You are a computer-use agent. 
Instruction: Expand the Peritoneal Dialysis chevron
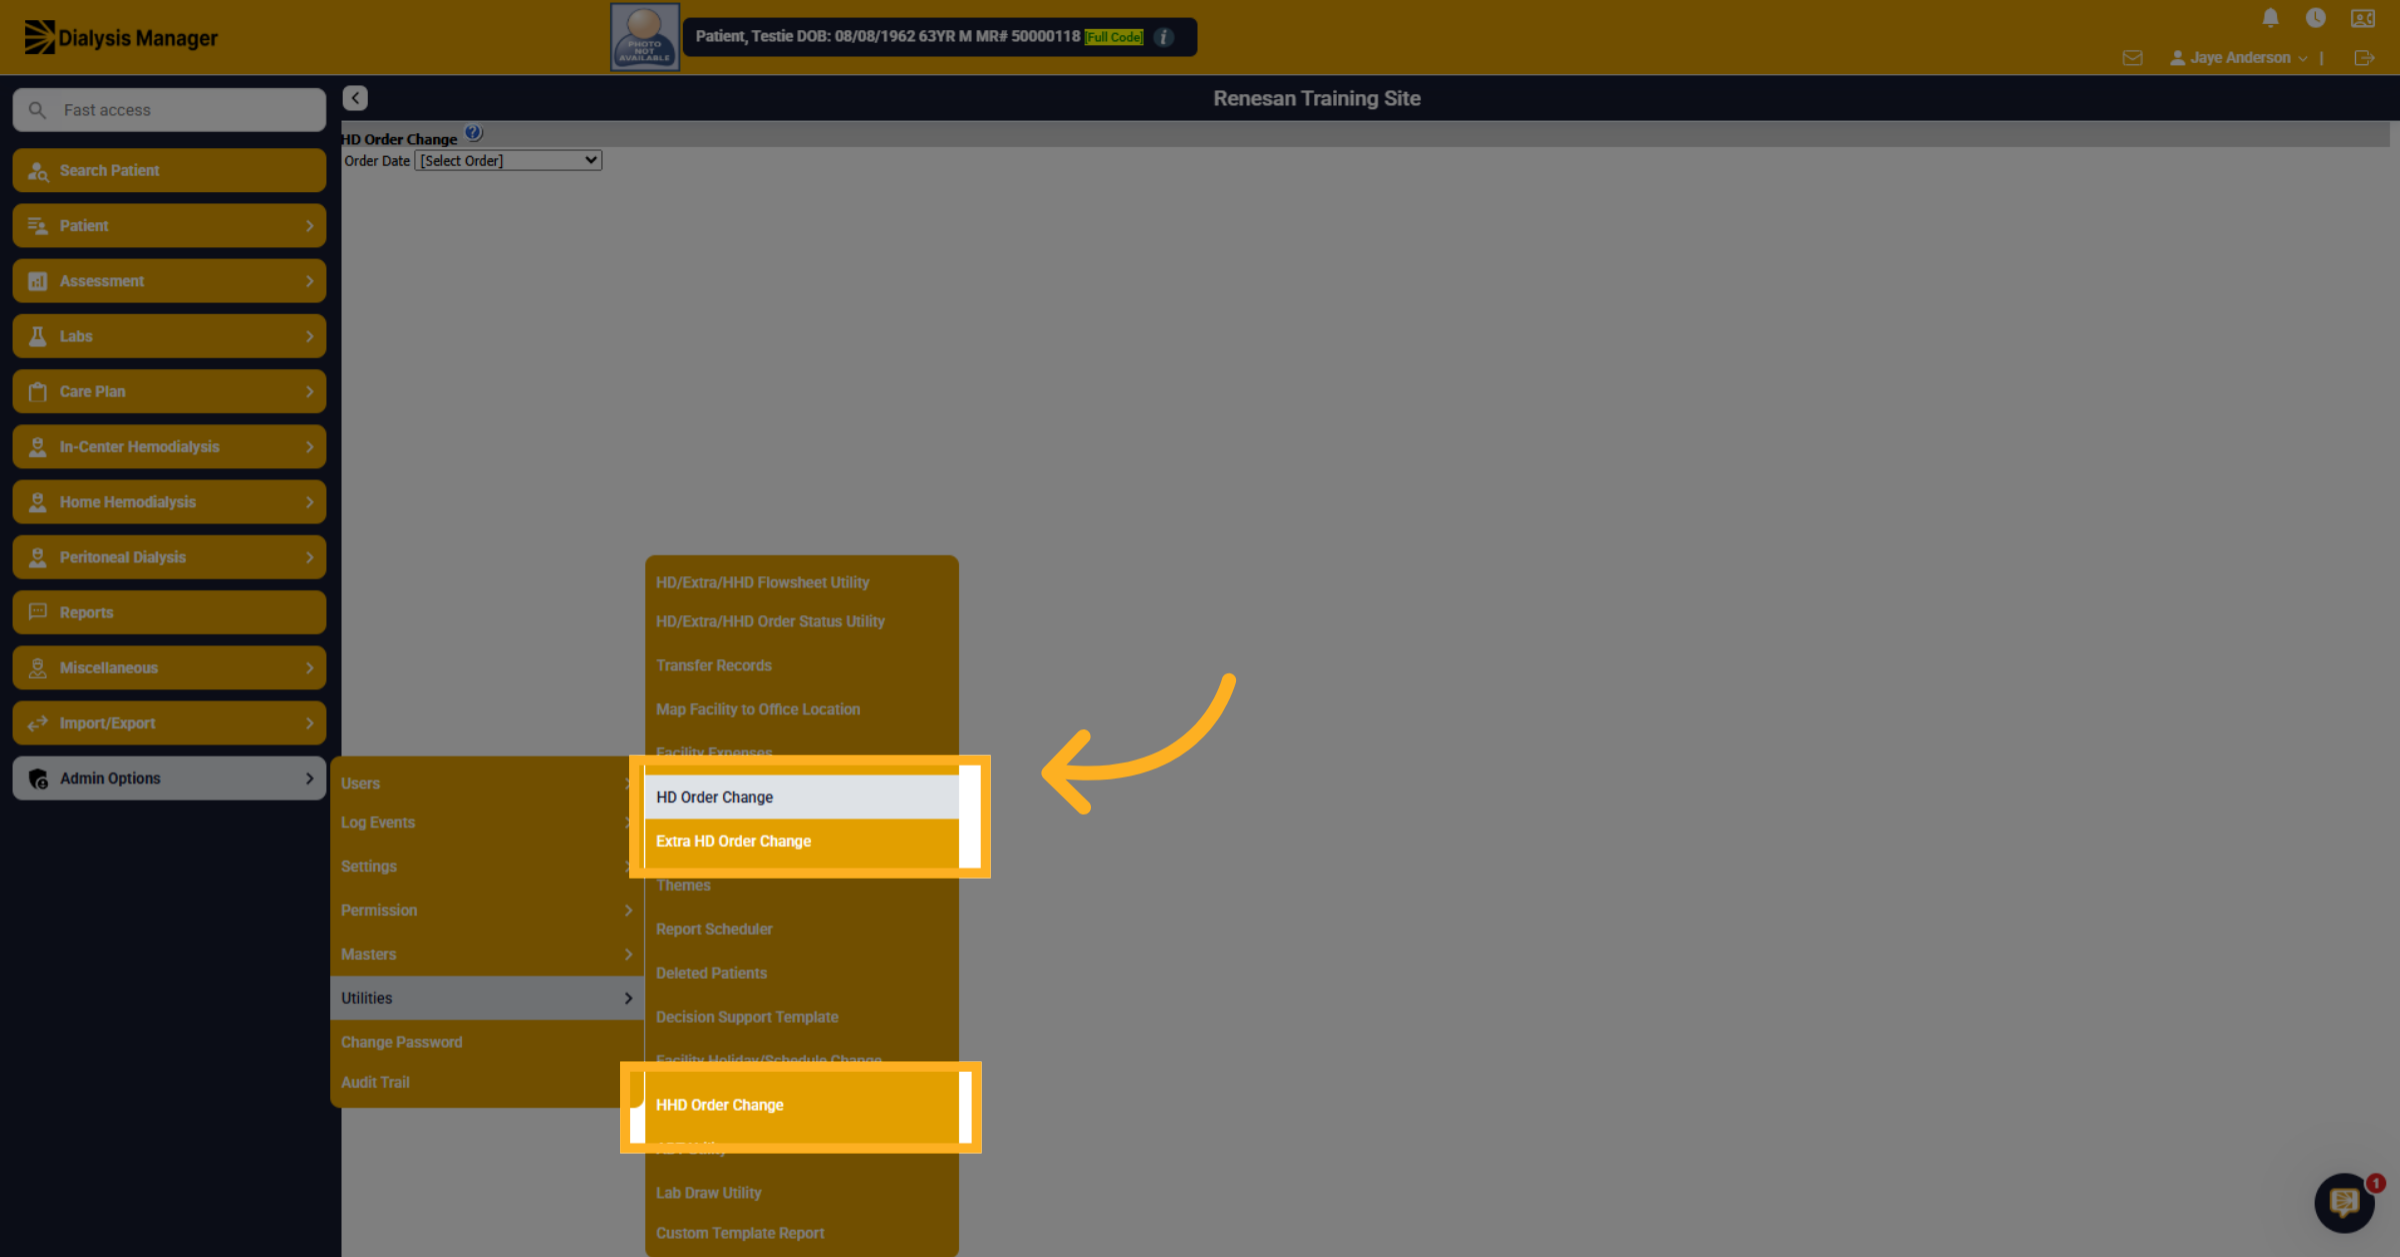point(309,557)
